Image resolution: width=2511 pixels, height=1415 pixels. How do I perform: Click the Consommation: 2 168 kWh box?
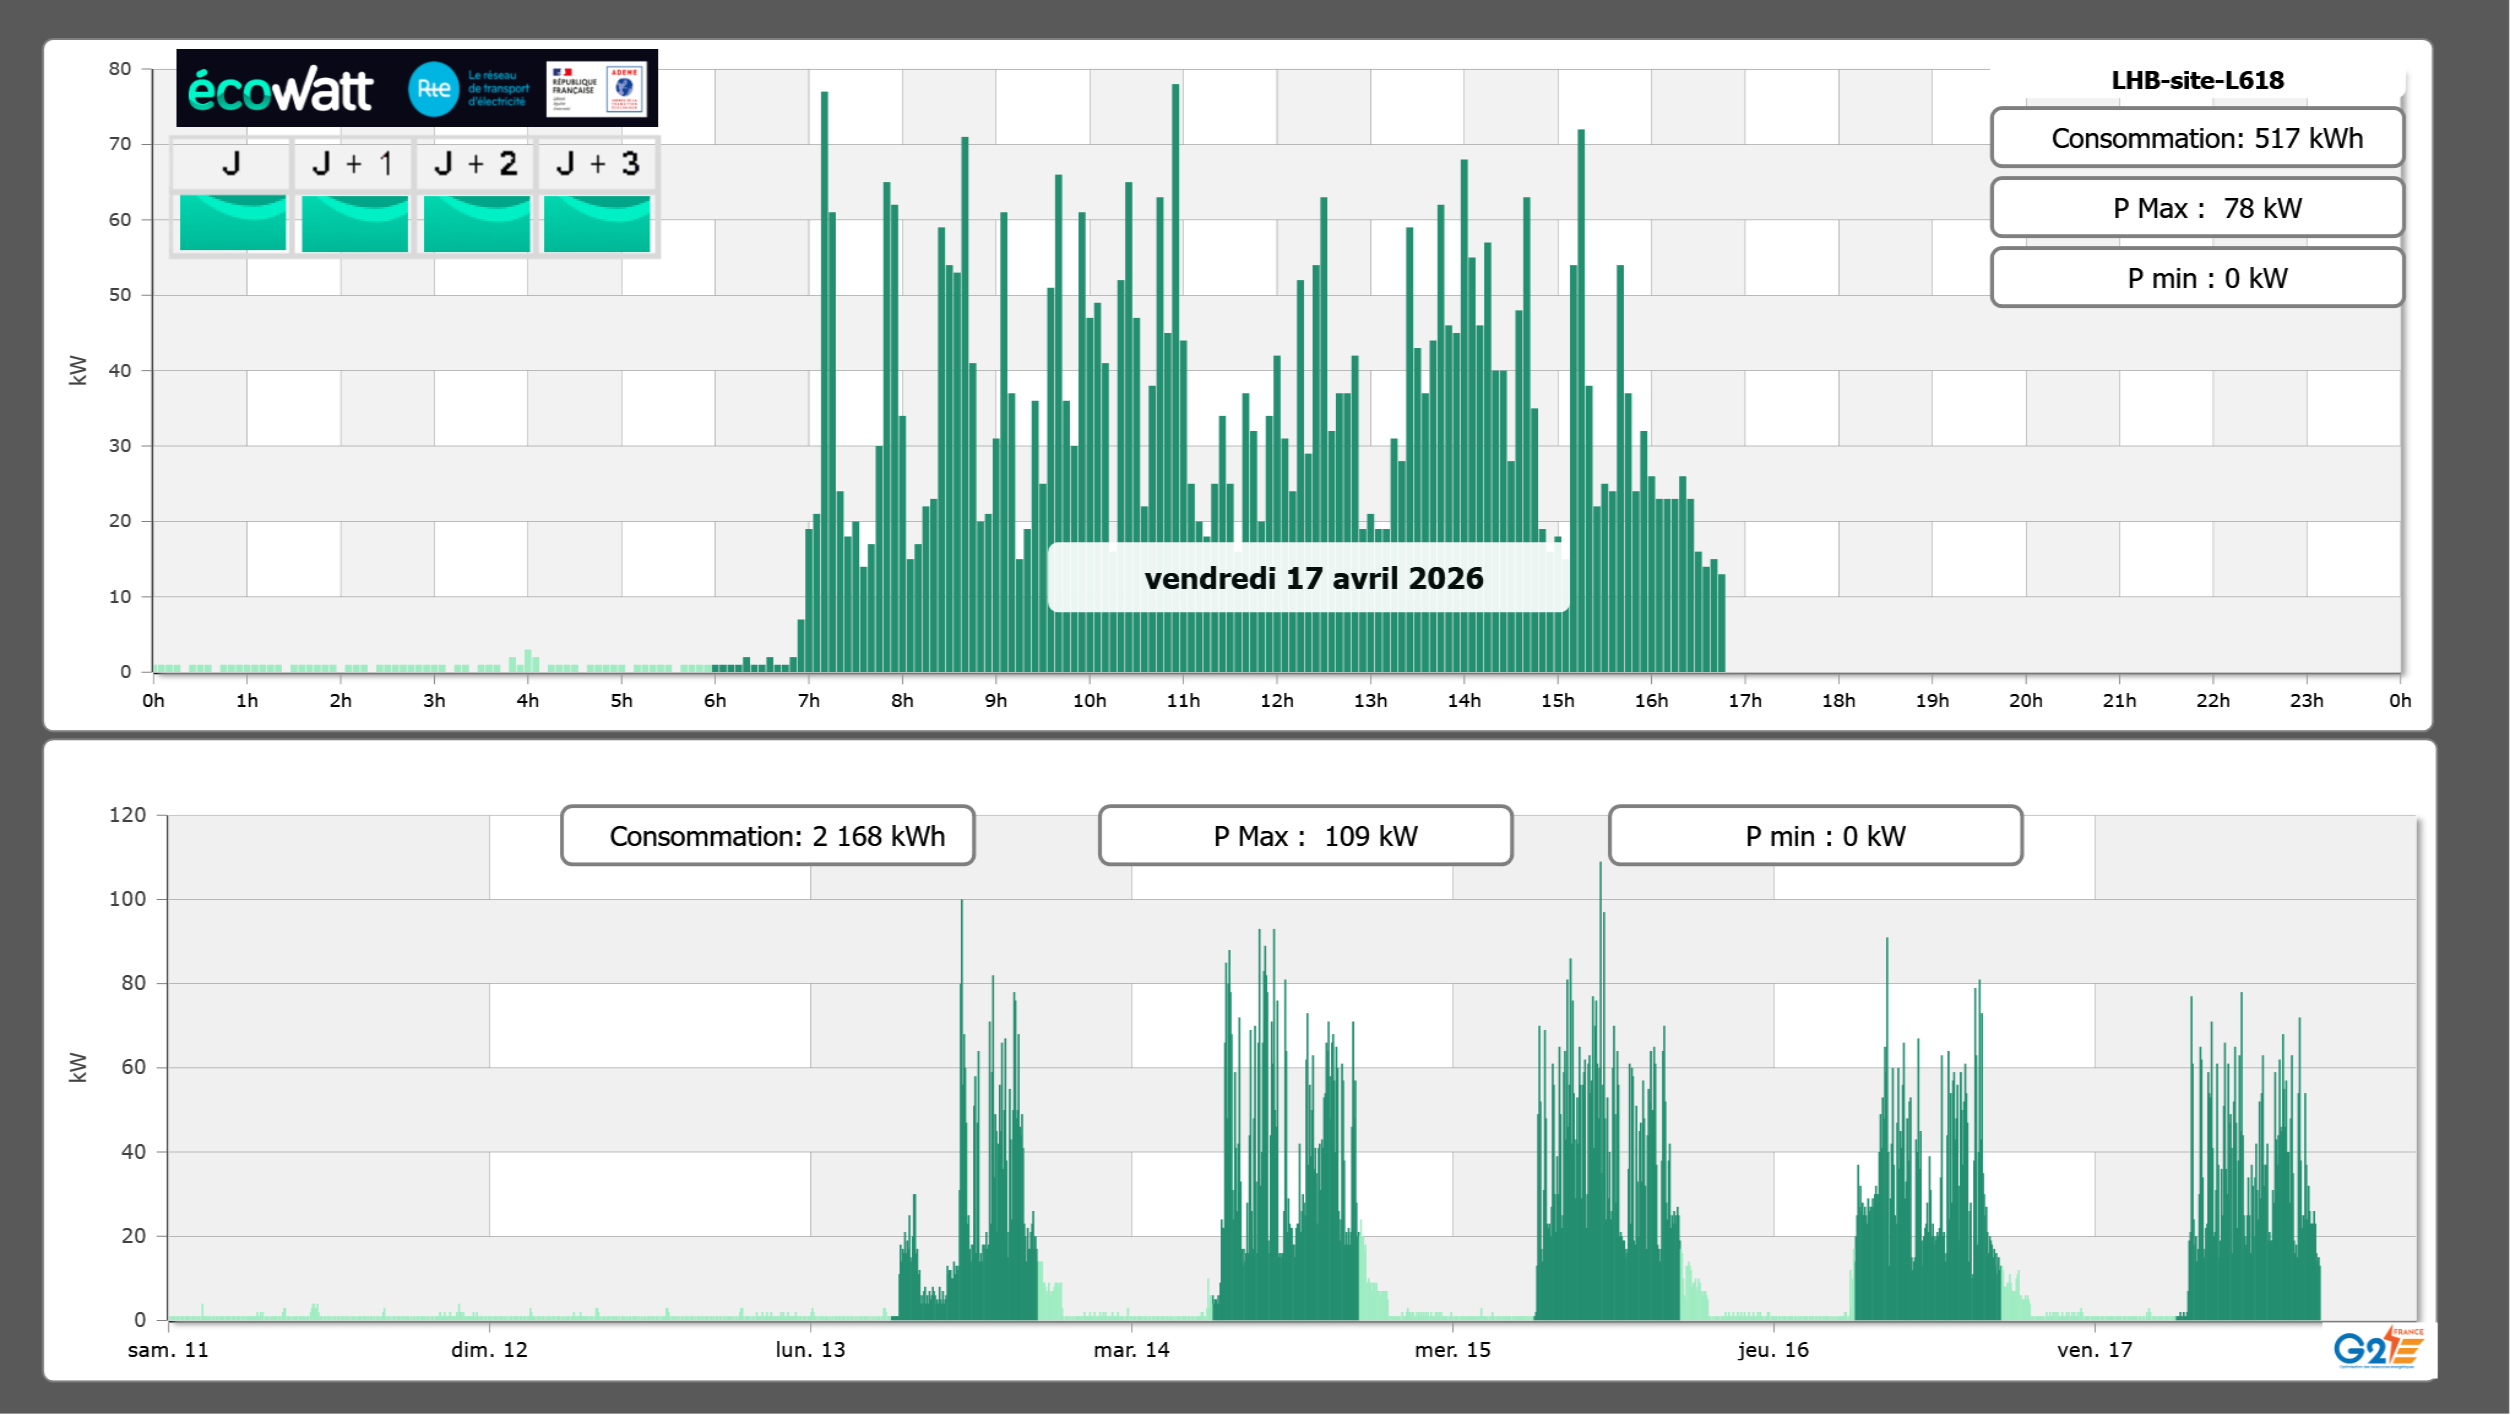767,836
